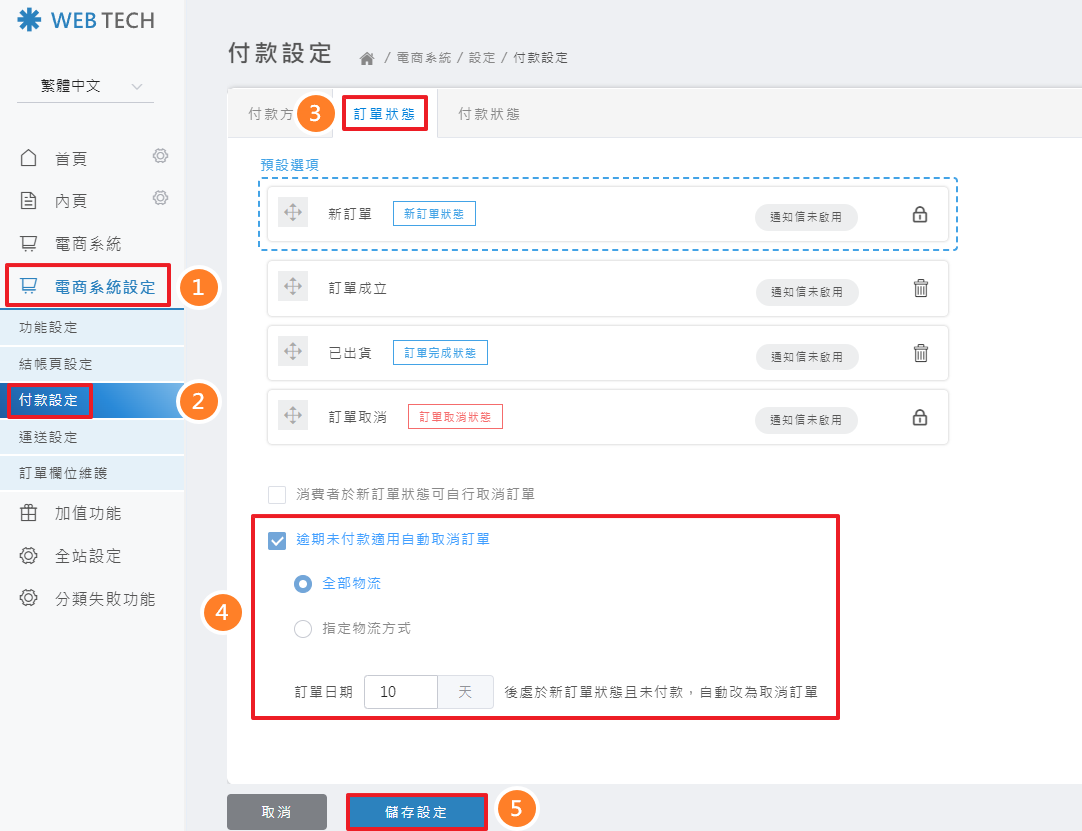Viewport: 1082px width, 831px height.
Task: Click the WEB TECH logo
Action: 86,21
